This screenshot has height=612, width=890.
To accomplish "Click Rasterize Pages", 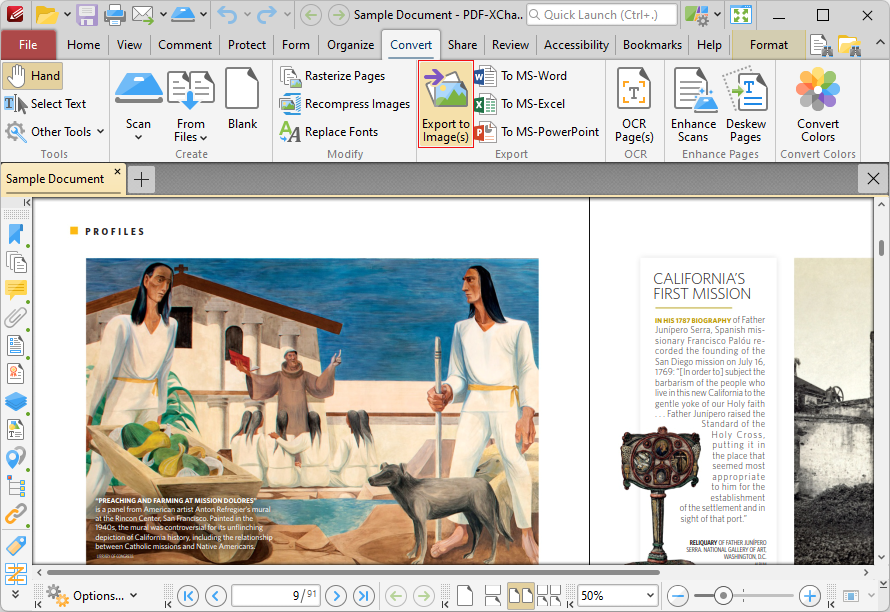I will [333, 76].
